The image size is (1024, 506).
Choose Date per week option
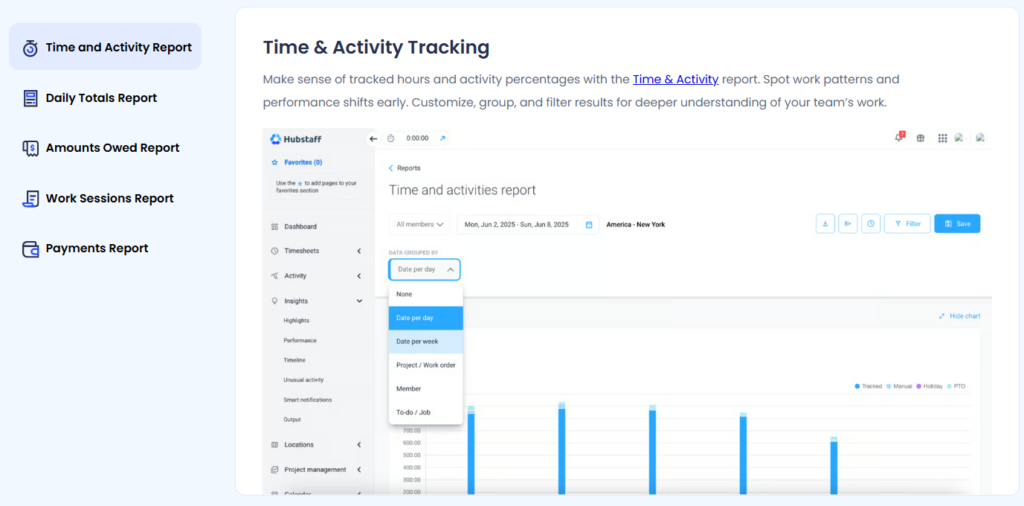click(x=426, y=341)
